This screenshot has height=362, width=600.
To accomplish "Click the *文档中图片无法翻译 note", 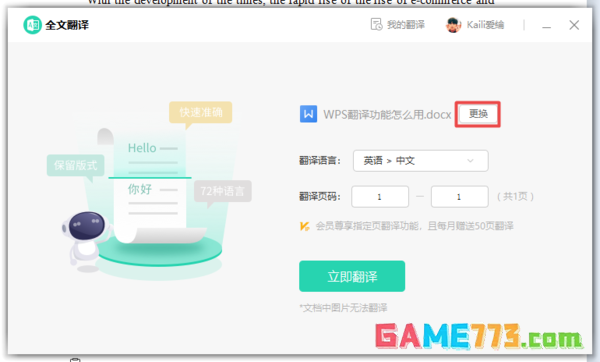I will (343, 308).
